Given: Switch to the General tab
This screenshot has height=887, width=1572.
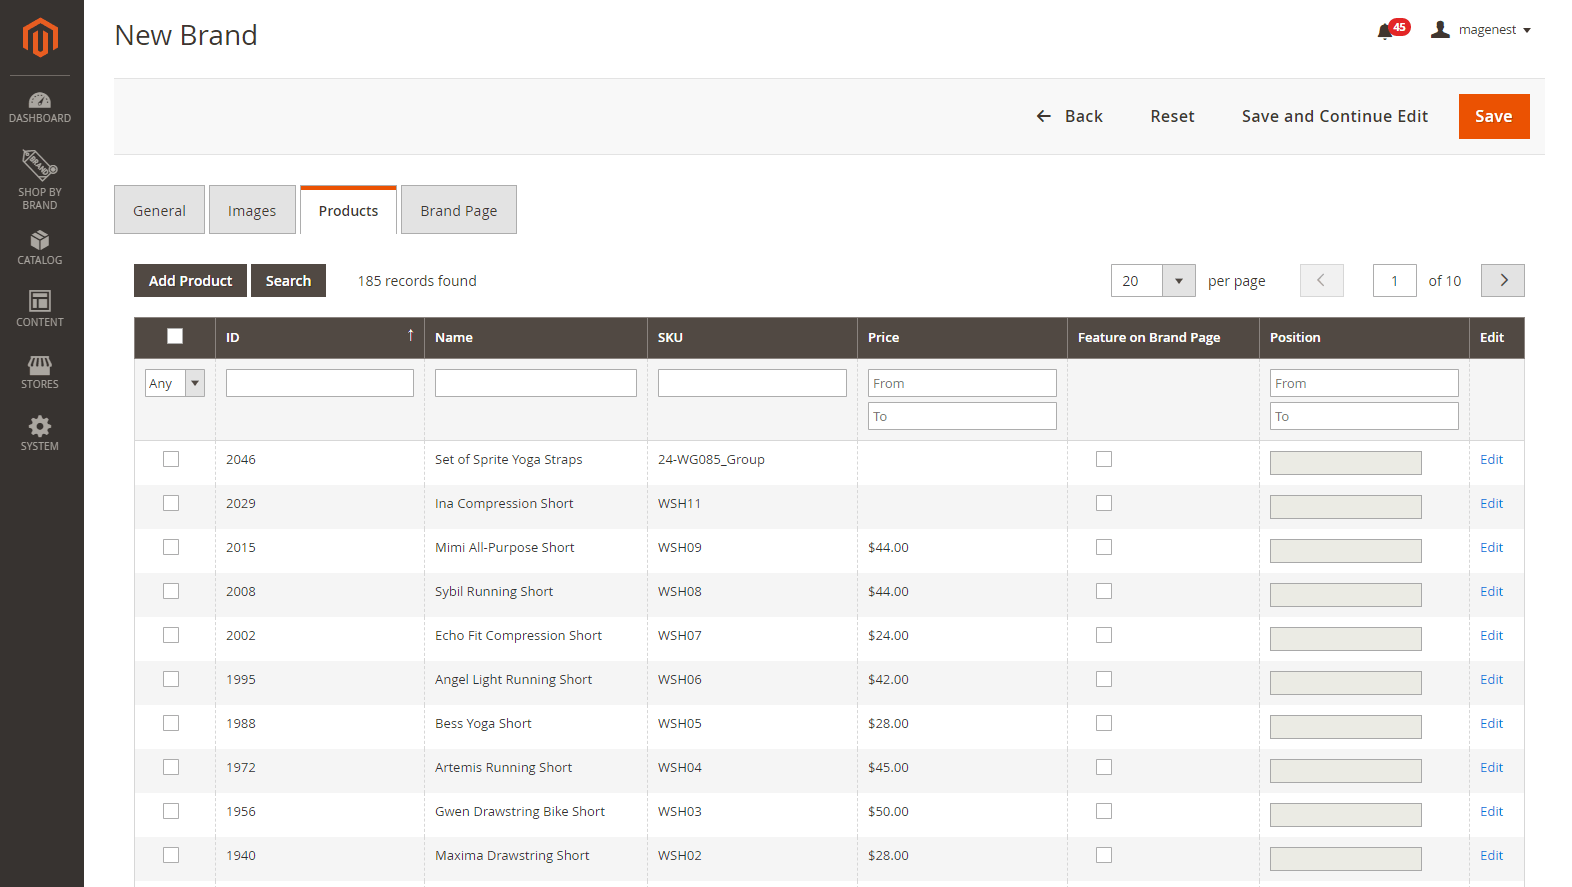Looking at the screenshot, I should coord(159,210).
